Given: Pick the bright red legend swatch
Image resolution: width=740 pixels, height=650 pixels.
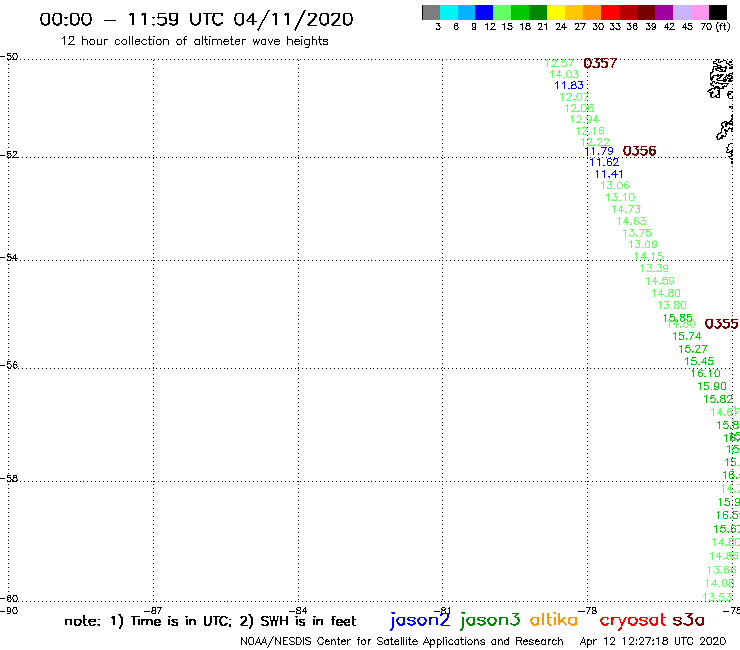Looking at the screenshot, I should tap(610, 12).
